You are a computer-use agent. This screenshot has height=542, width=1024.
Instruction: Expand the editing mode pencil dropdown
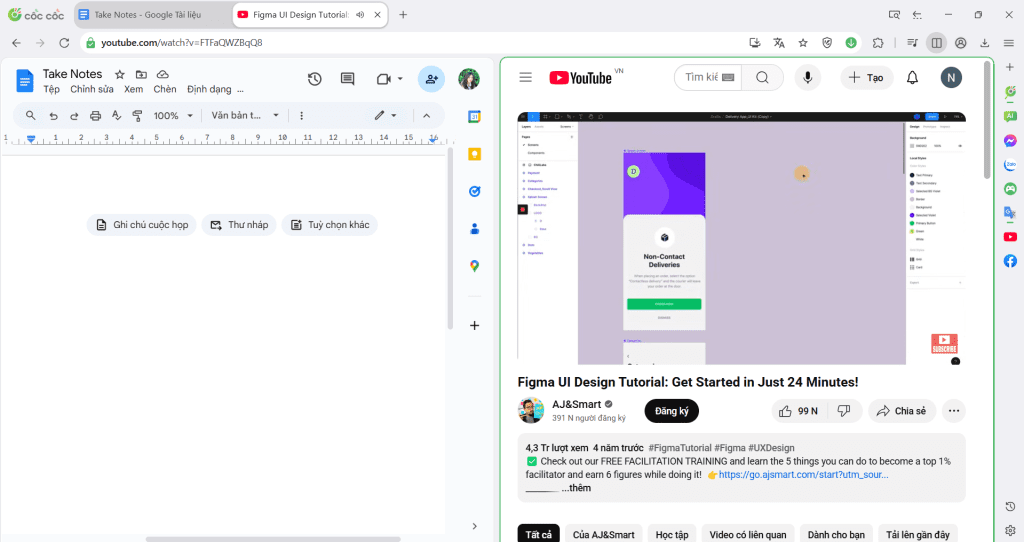(x=386, y=116)
